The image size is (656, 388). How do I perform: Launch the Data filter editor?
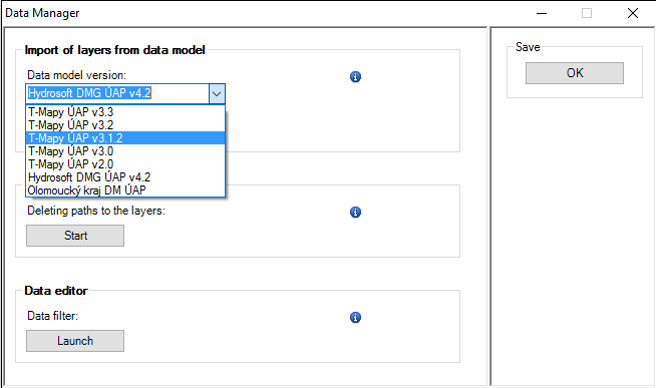(x=75, y=341)
